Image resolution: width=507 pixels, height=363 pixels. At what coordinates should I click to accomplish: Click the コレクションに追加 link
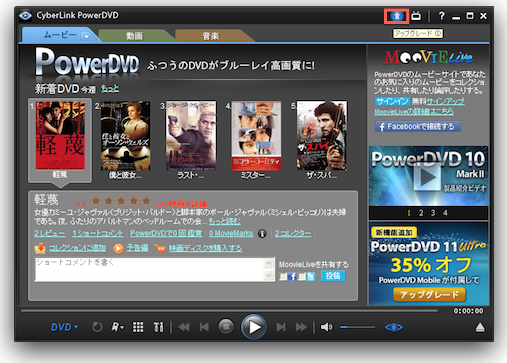(x=77, y=248)
